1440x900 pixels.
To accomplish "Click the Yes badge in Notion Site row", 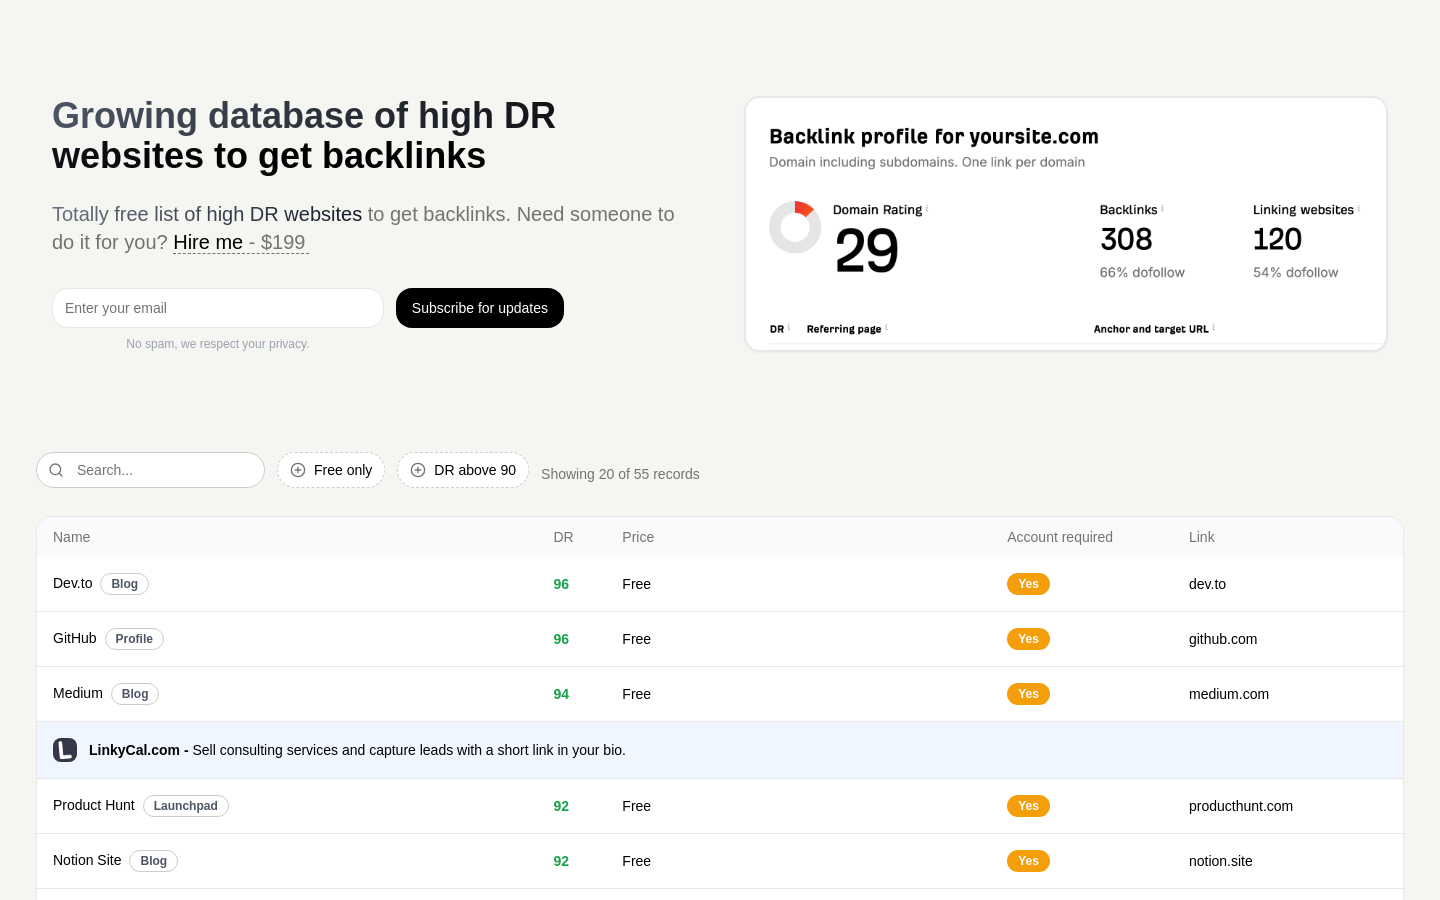I will 1028,861.
